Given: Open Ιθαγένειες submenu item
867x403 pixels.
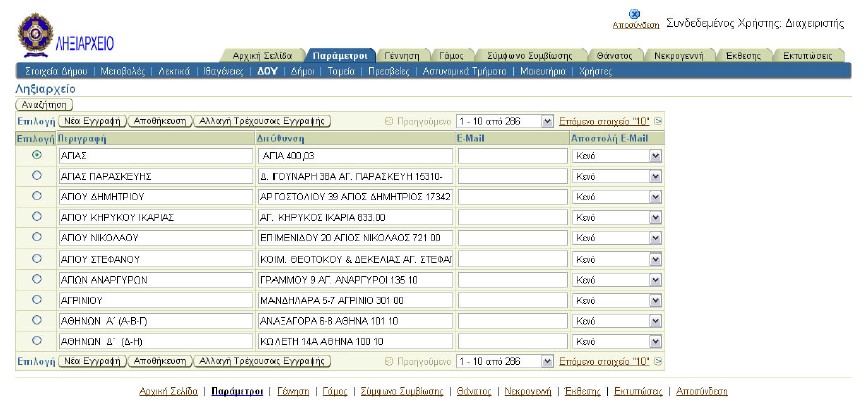Looking at the screenshot, I should 223,71.
